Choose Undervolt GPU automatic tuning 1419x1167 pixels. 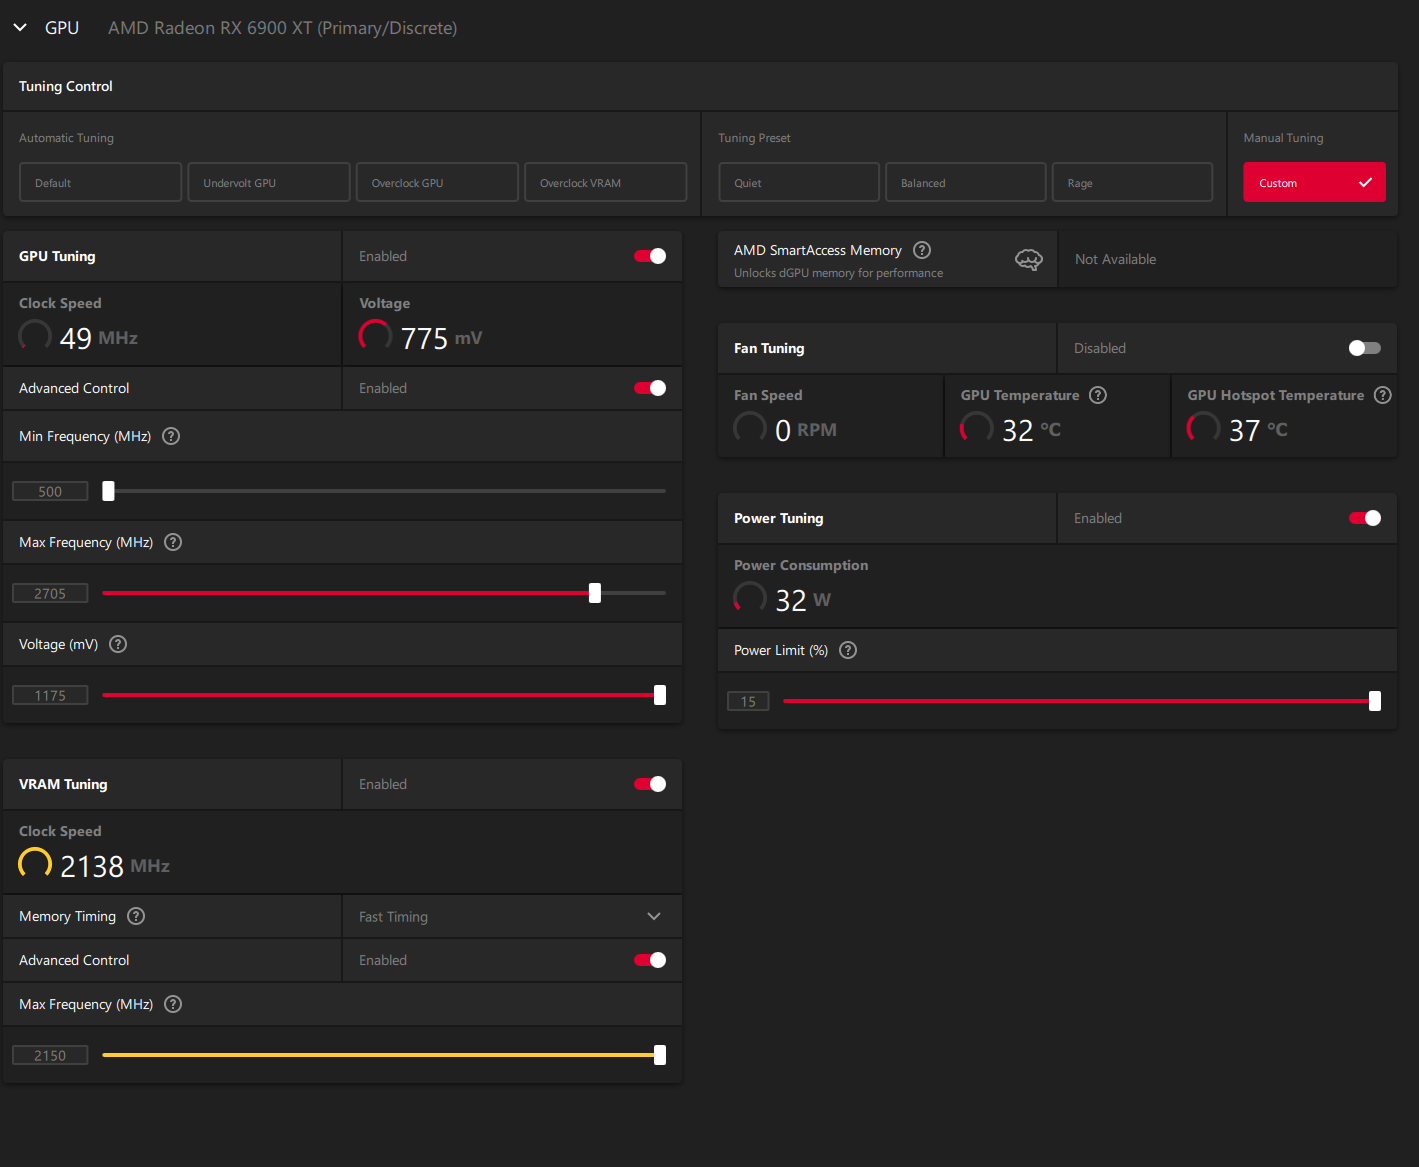pyautogui.click(x=269, y=182)
